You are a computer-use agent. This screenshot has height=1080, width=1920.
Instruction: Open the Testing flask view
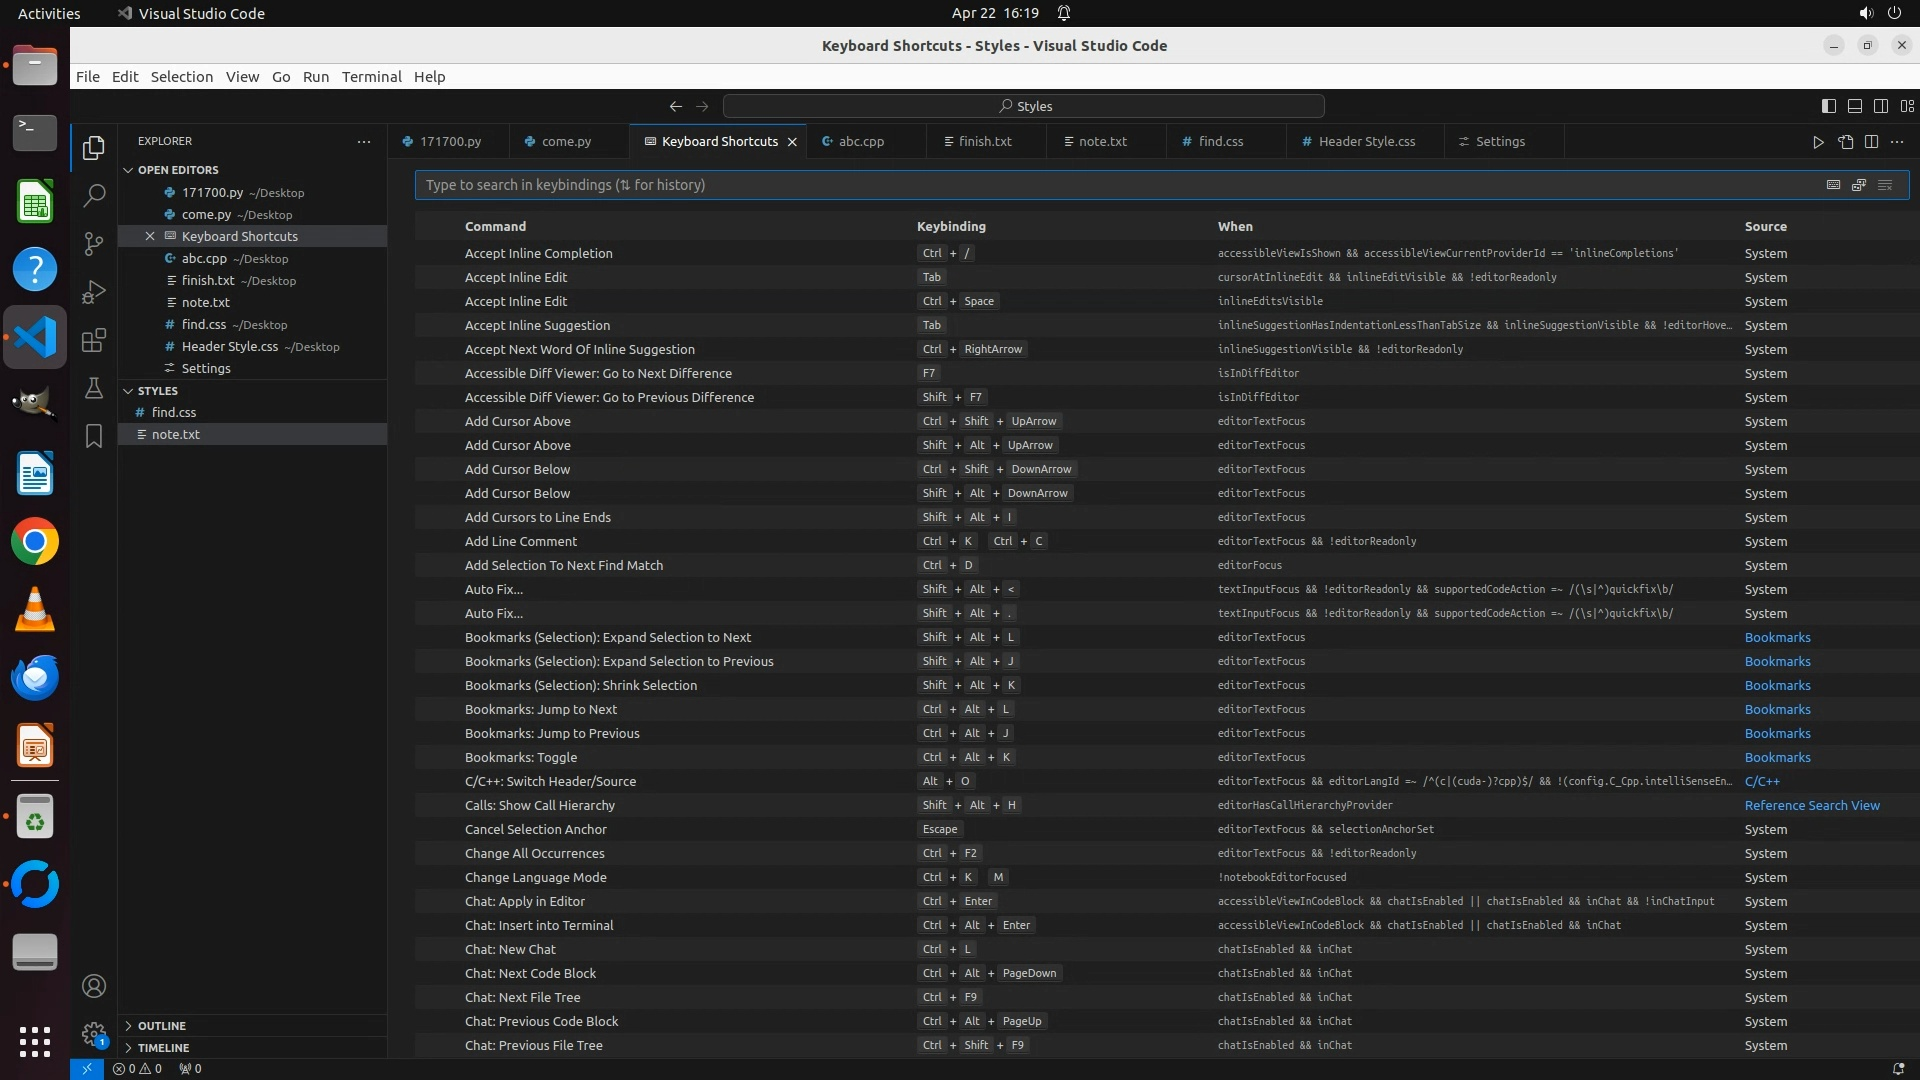[94, 388]
